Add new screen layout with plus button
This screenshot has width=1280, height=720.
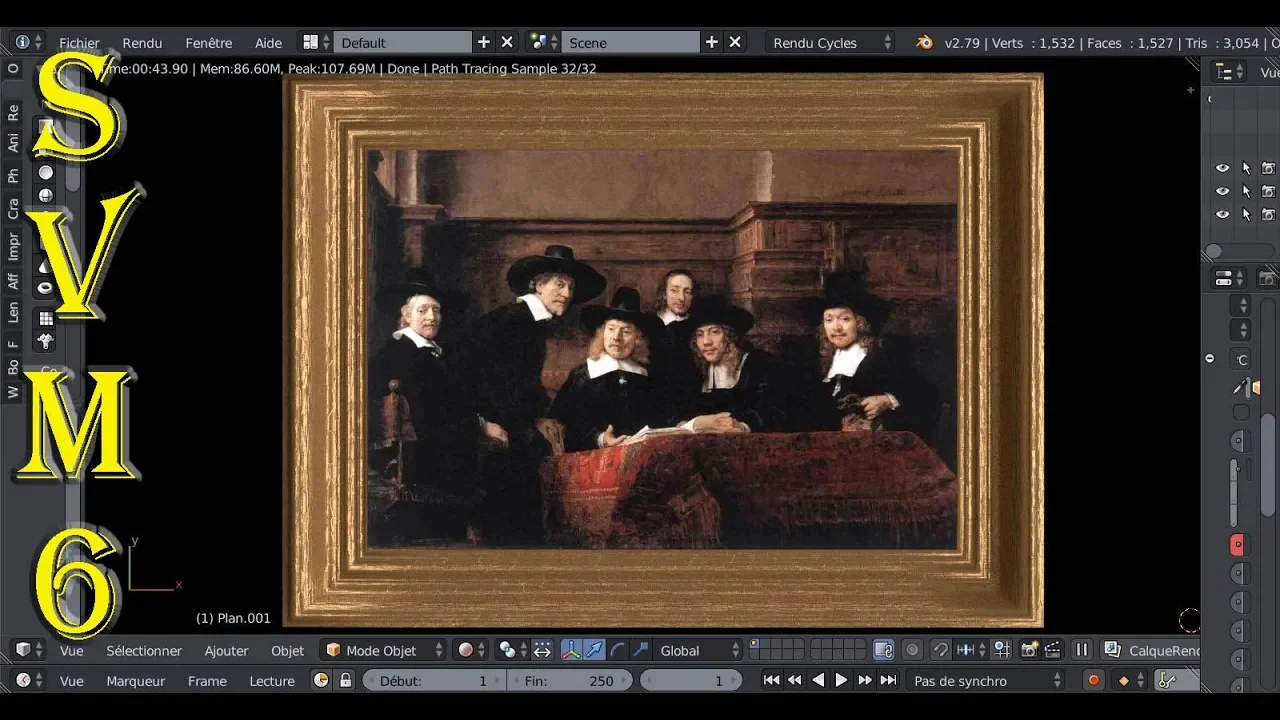pos(484,42)
